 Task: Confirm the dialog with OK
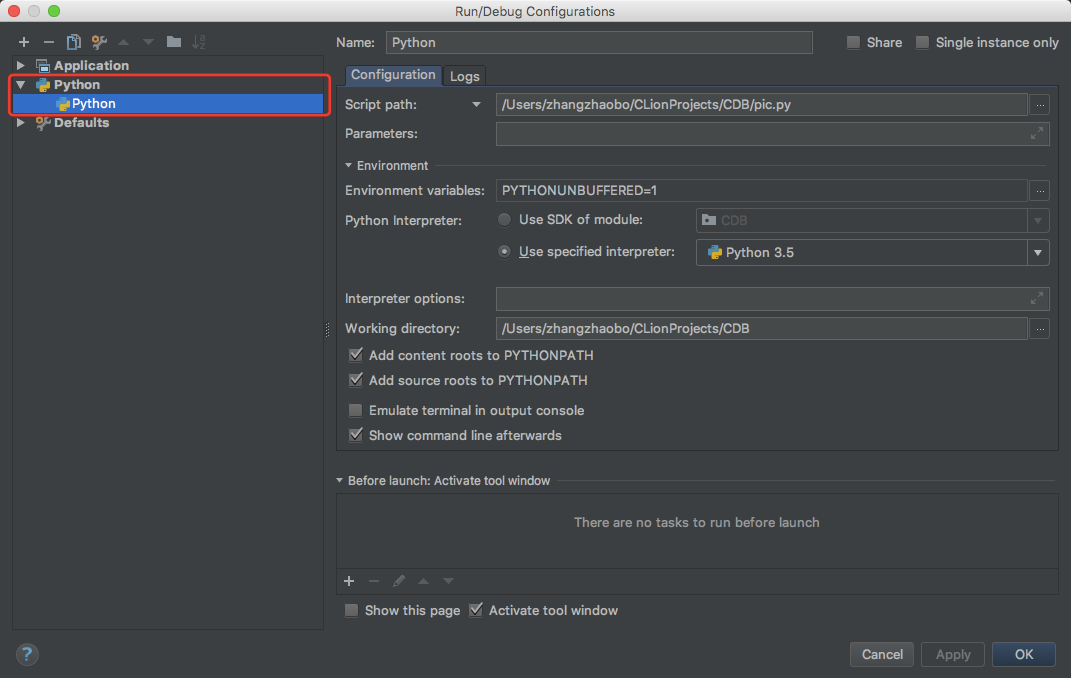click(1023, 654)
